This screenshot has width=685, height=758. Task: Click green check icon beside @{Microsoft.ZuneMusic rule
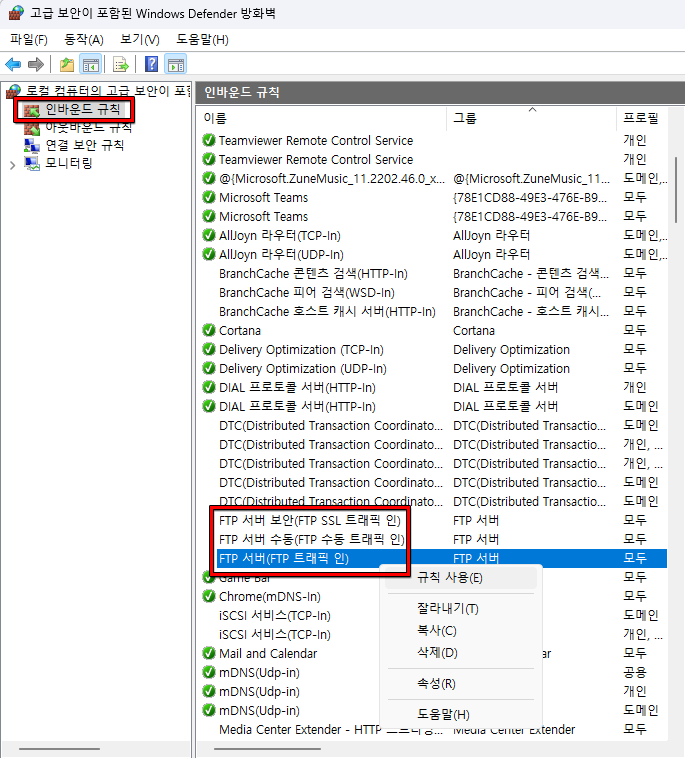tap(209, 178)
